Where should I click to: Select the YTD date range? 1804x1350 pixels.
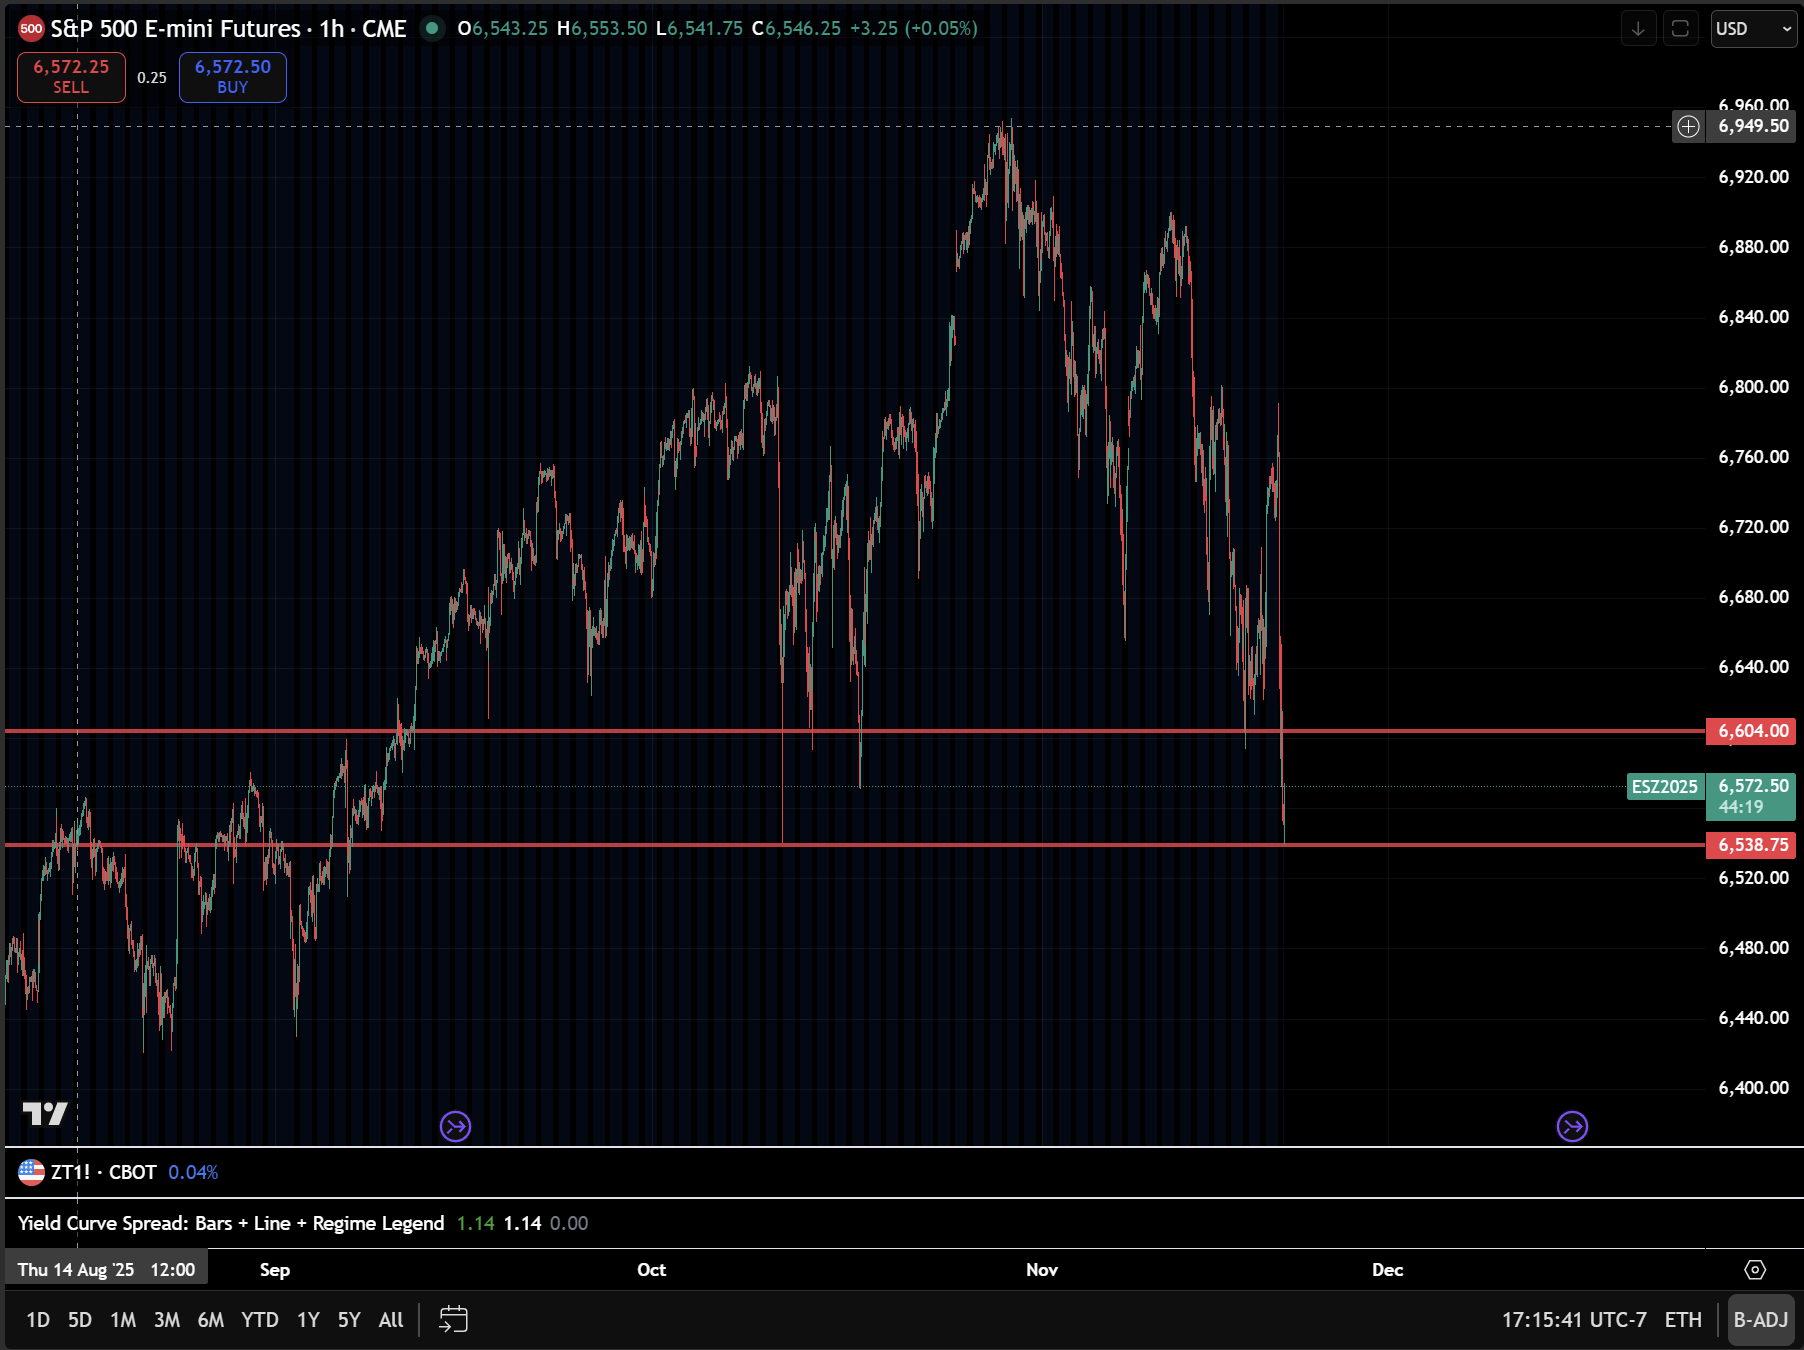point(261,1319)
